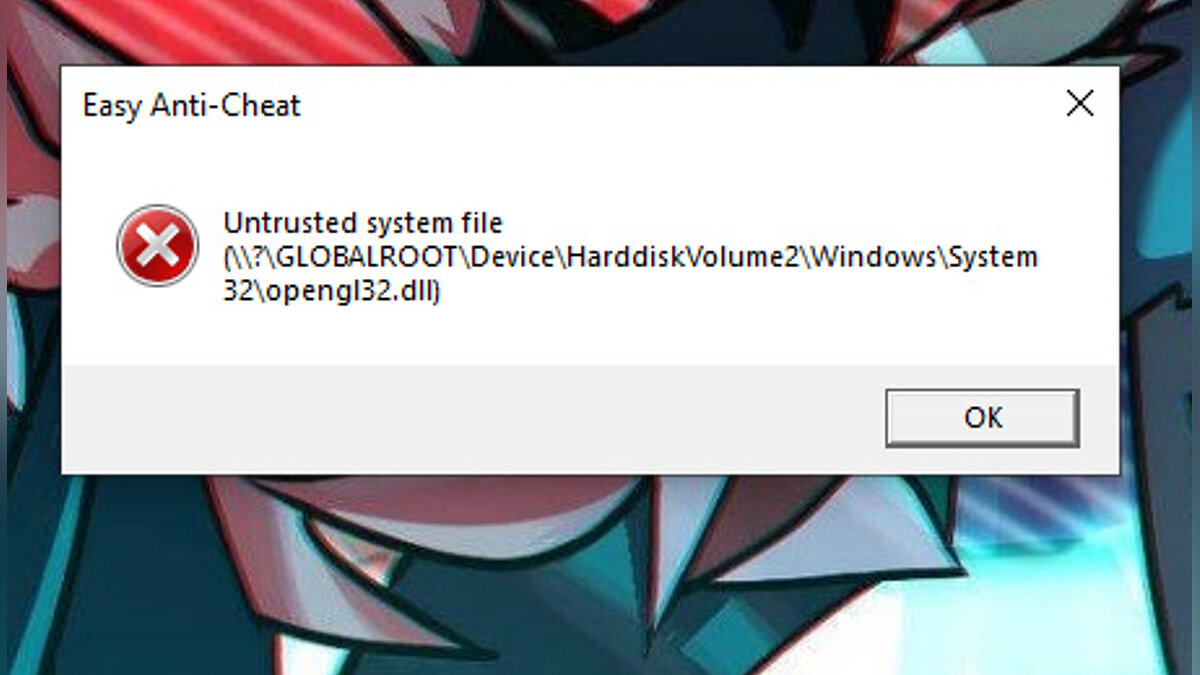Image resolution: width=1200 pixels, height=675 pixels.
Task: Click the word System ending the path line
Action: pos(991,258)
